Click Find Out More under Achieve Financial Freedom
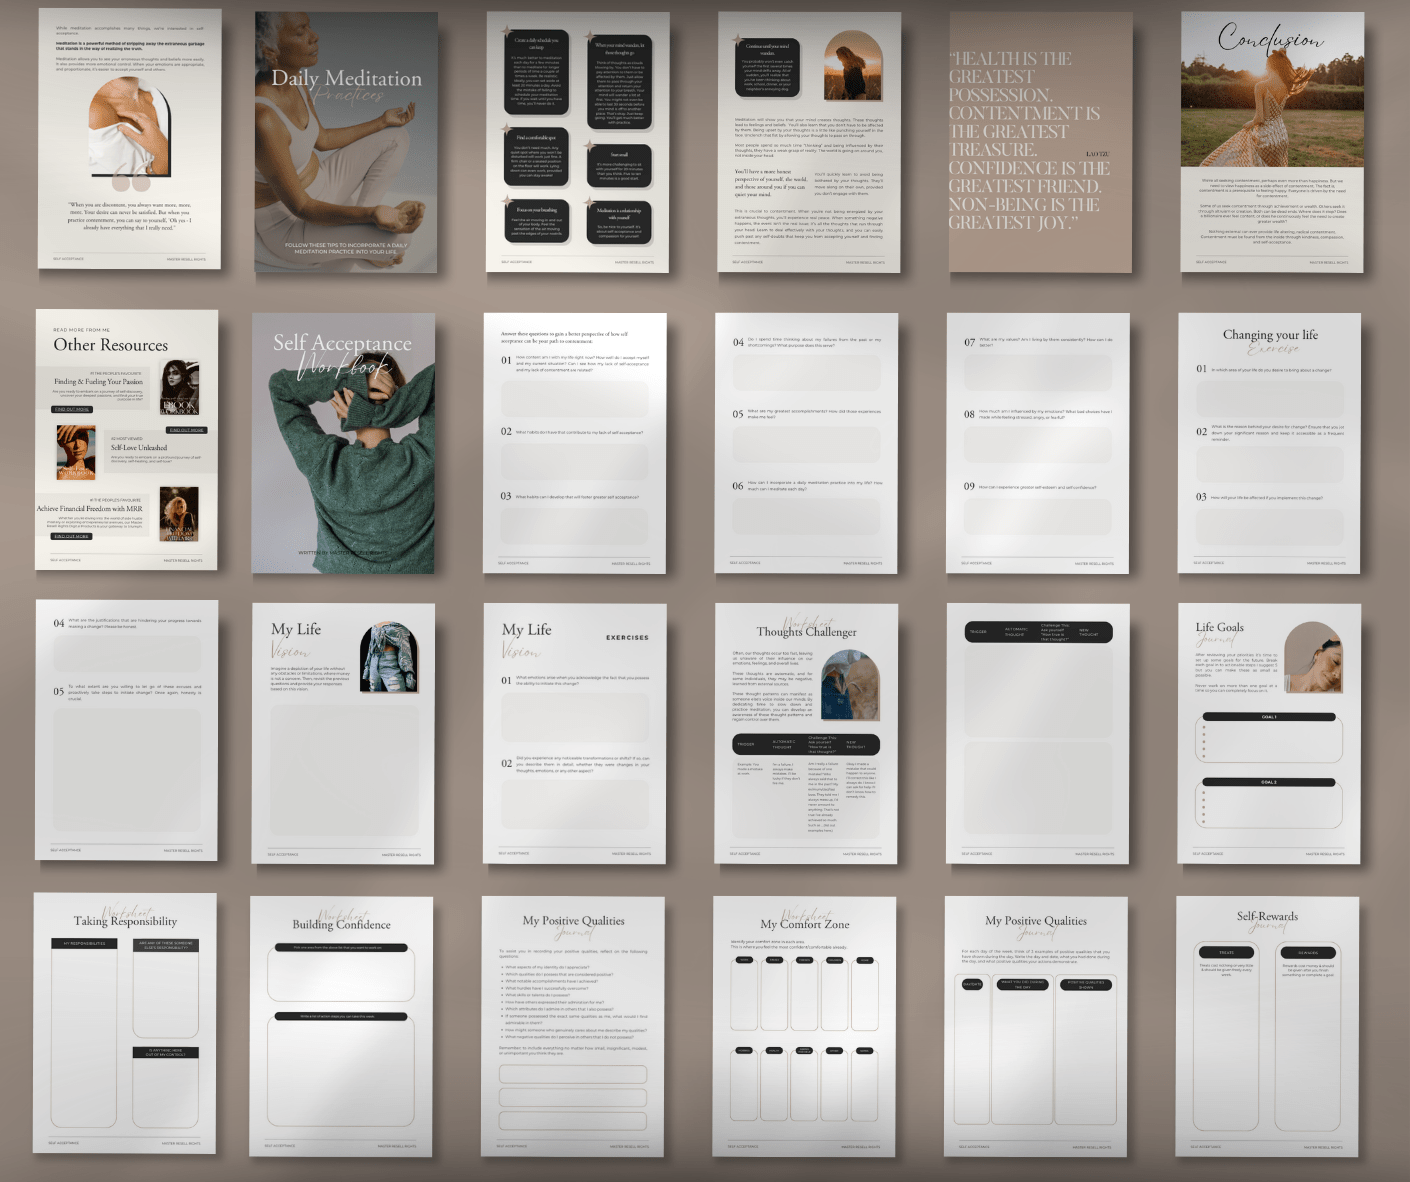Viewport: 1410px width, 1182px height. 71,536
